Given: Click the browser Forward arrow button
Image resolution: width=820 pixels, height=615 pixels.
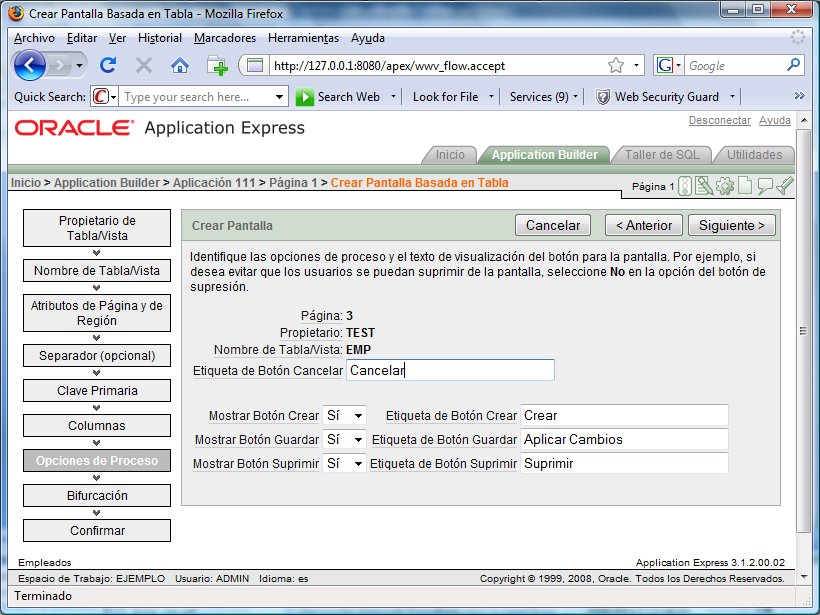Looking at the screenshot, I should click(x=60, y=65).
